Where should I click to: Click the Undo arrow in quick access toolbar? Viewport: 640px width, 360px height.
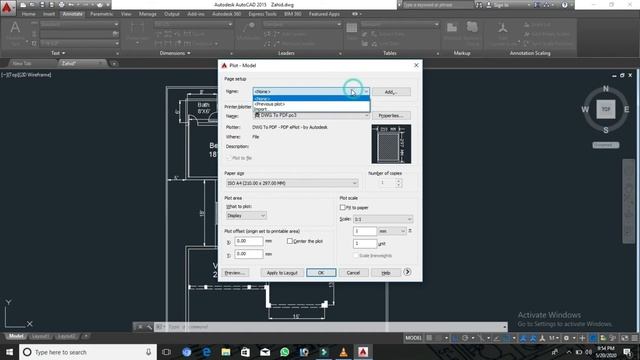coord(71,5)
